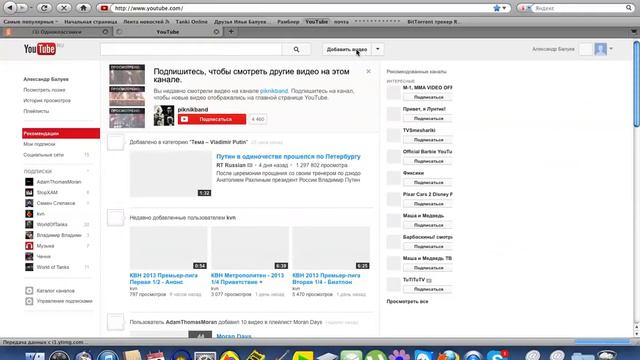The width and height of the screenshot is (640, 360).
Task: Open Социальные сети in sidebar
Action: [x=44, y=155]
